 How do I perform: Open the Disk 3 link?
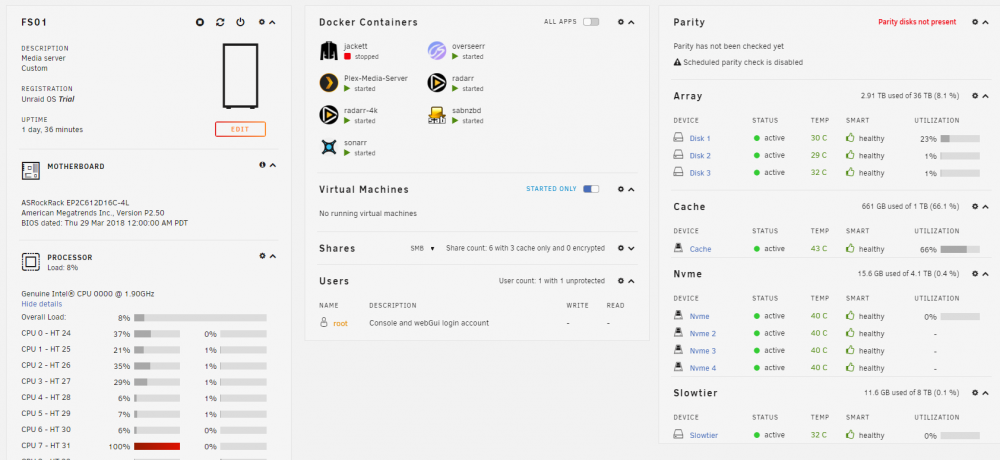700,173
